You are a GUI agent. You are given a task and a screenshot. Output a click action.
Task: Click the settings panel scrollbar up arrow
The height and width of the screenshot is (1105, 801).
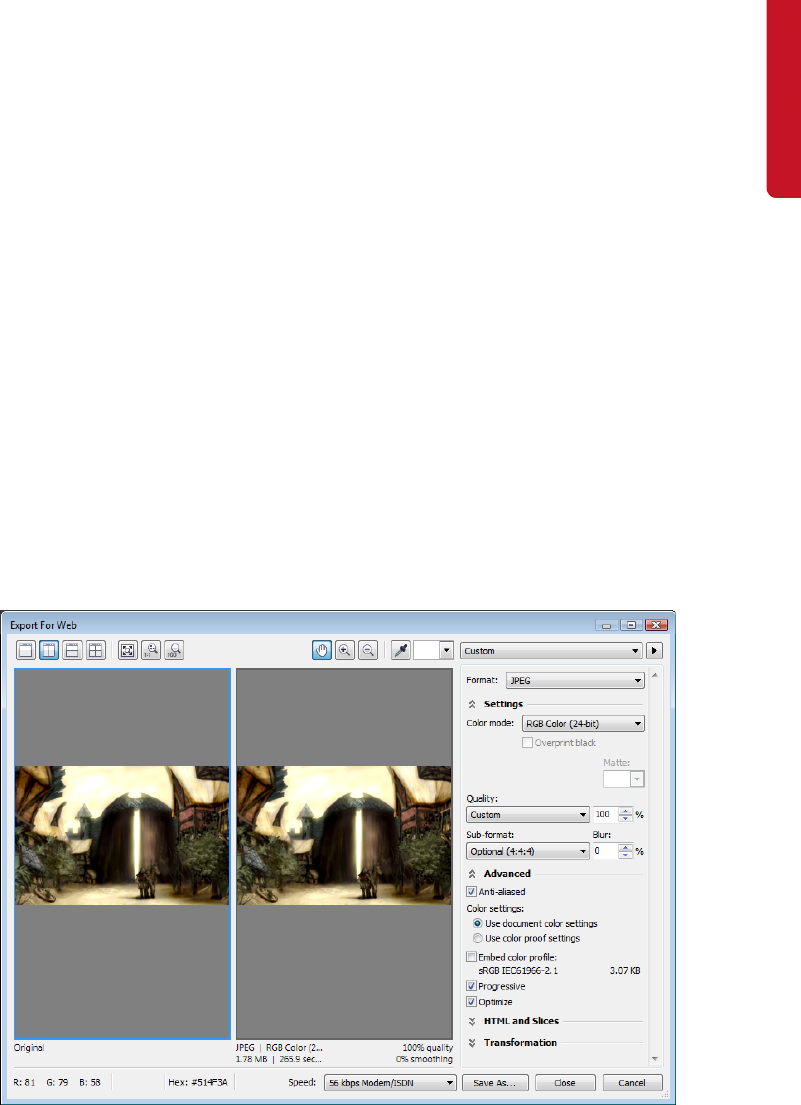[654, 674]
